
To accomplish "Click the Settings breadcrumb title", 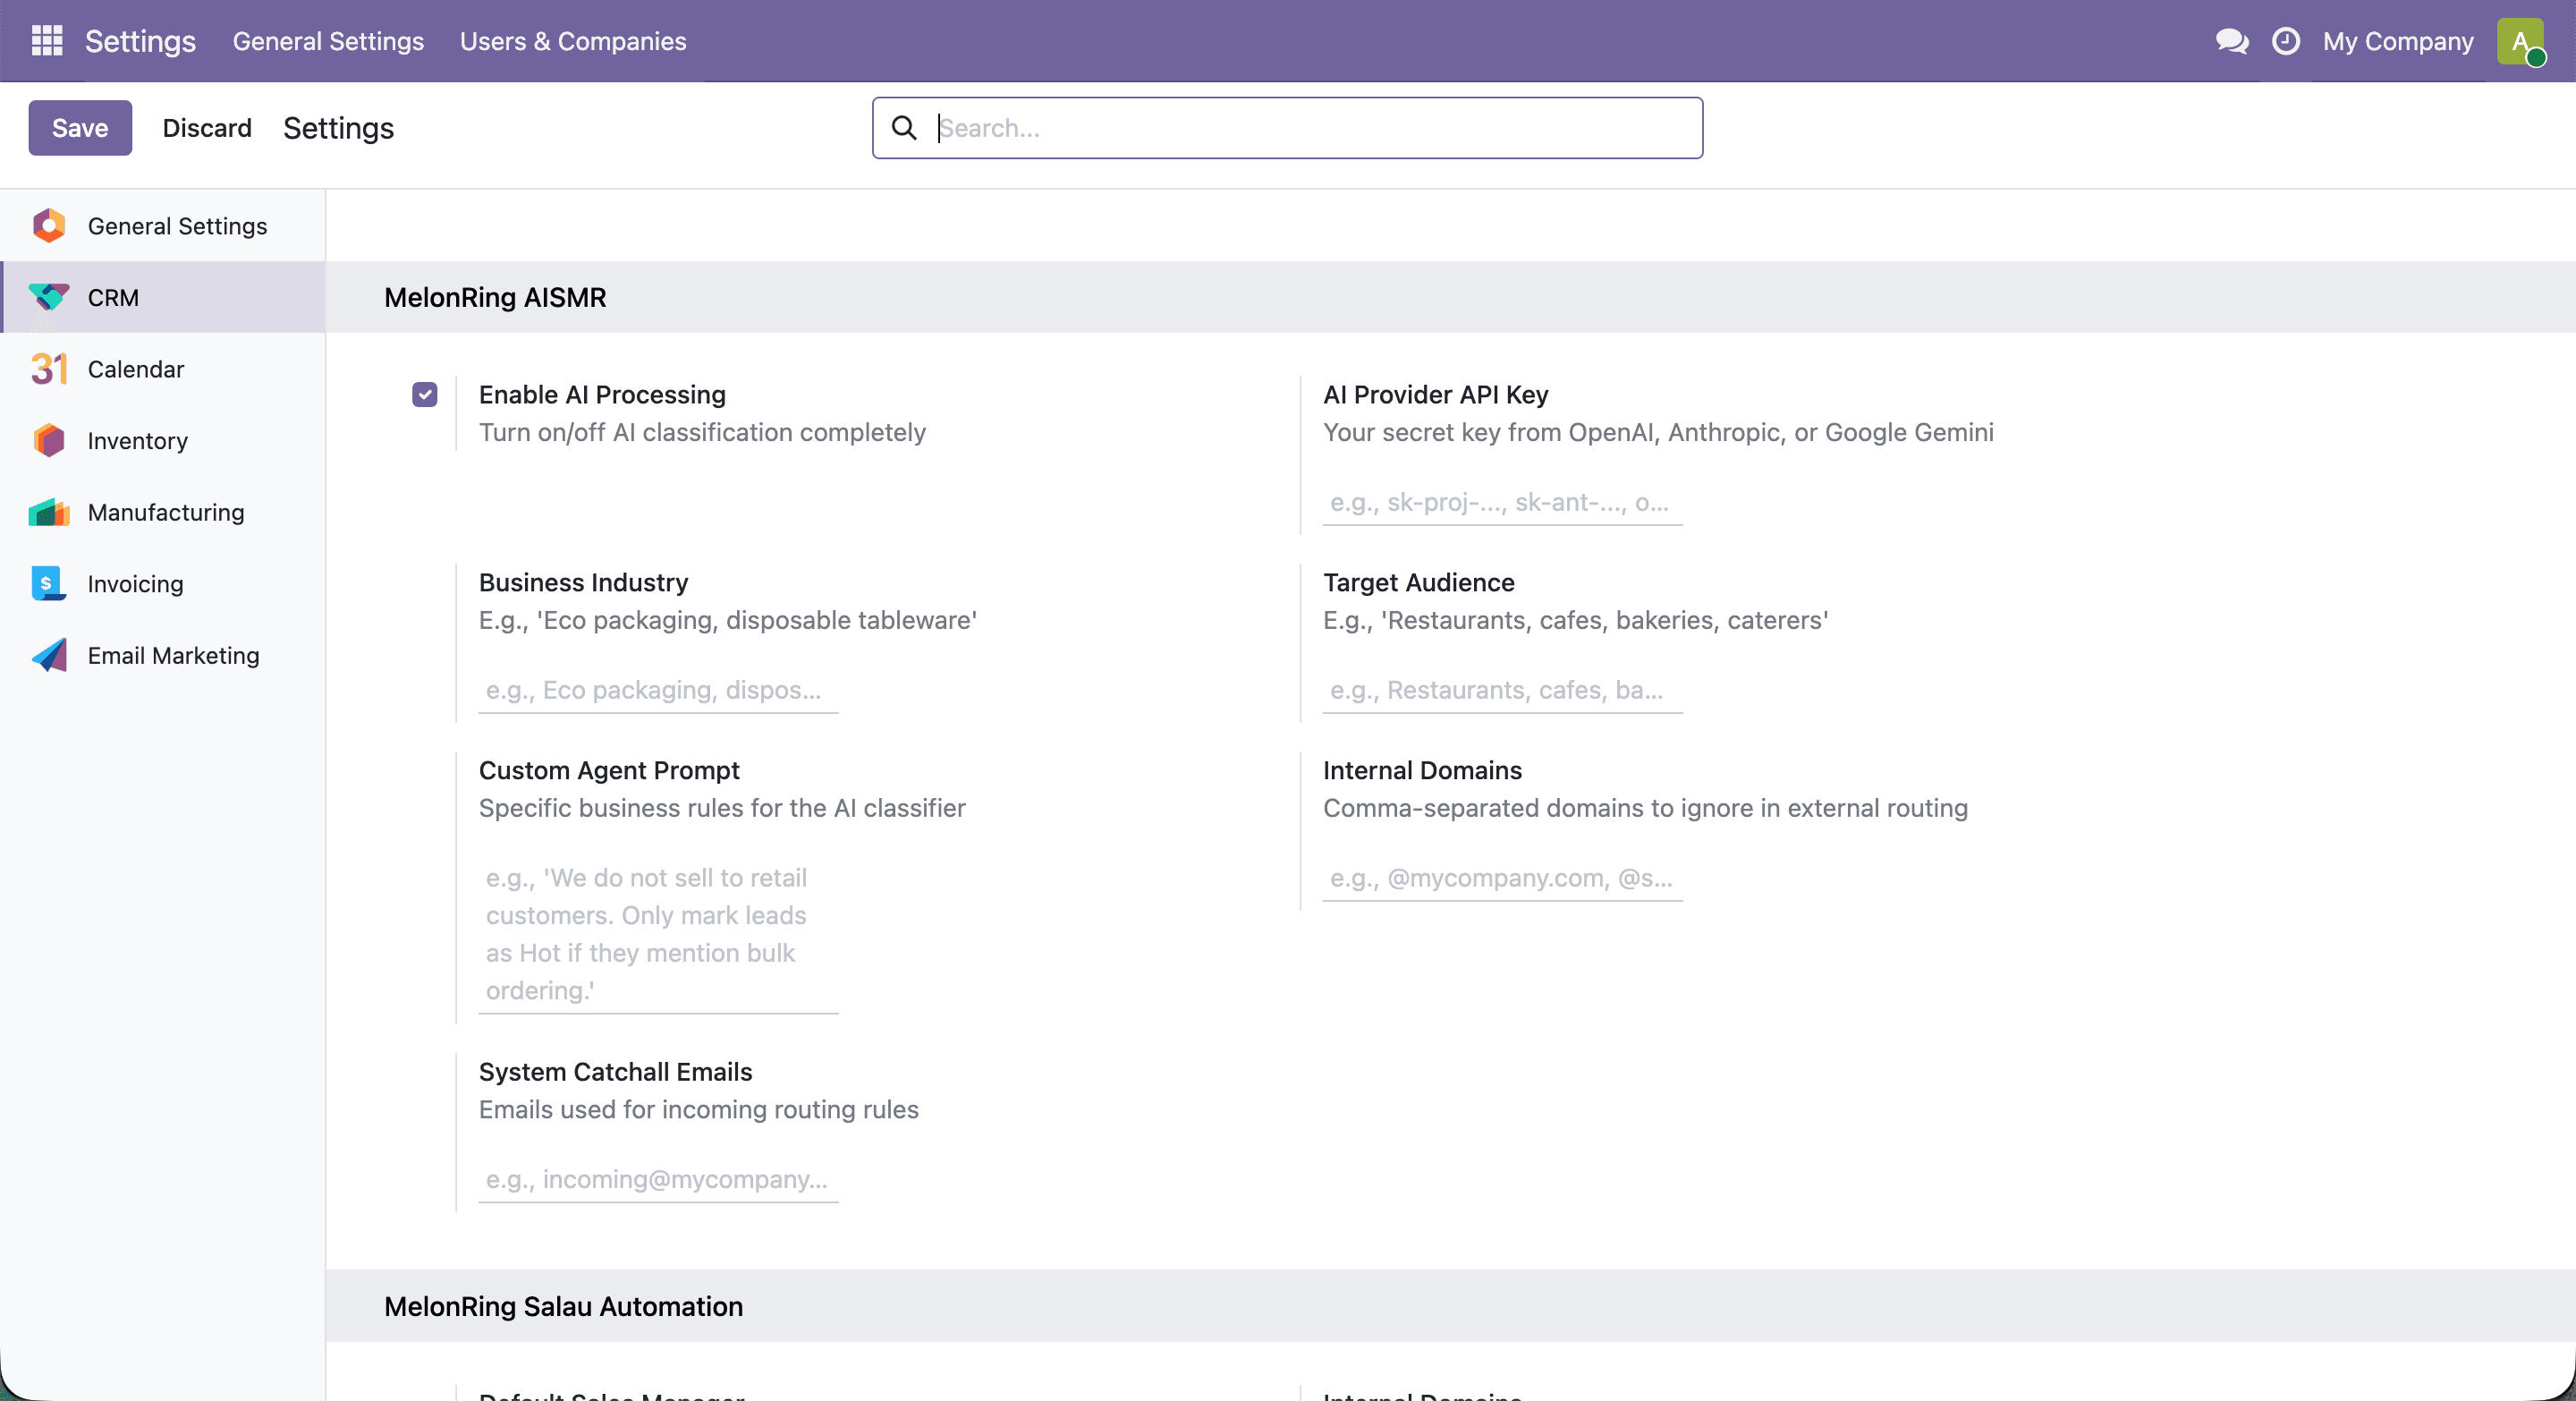I will (338, 128).
